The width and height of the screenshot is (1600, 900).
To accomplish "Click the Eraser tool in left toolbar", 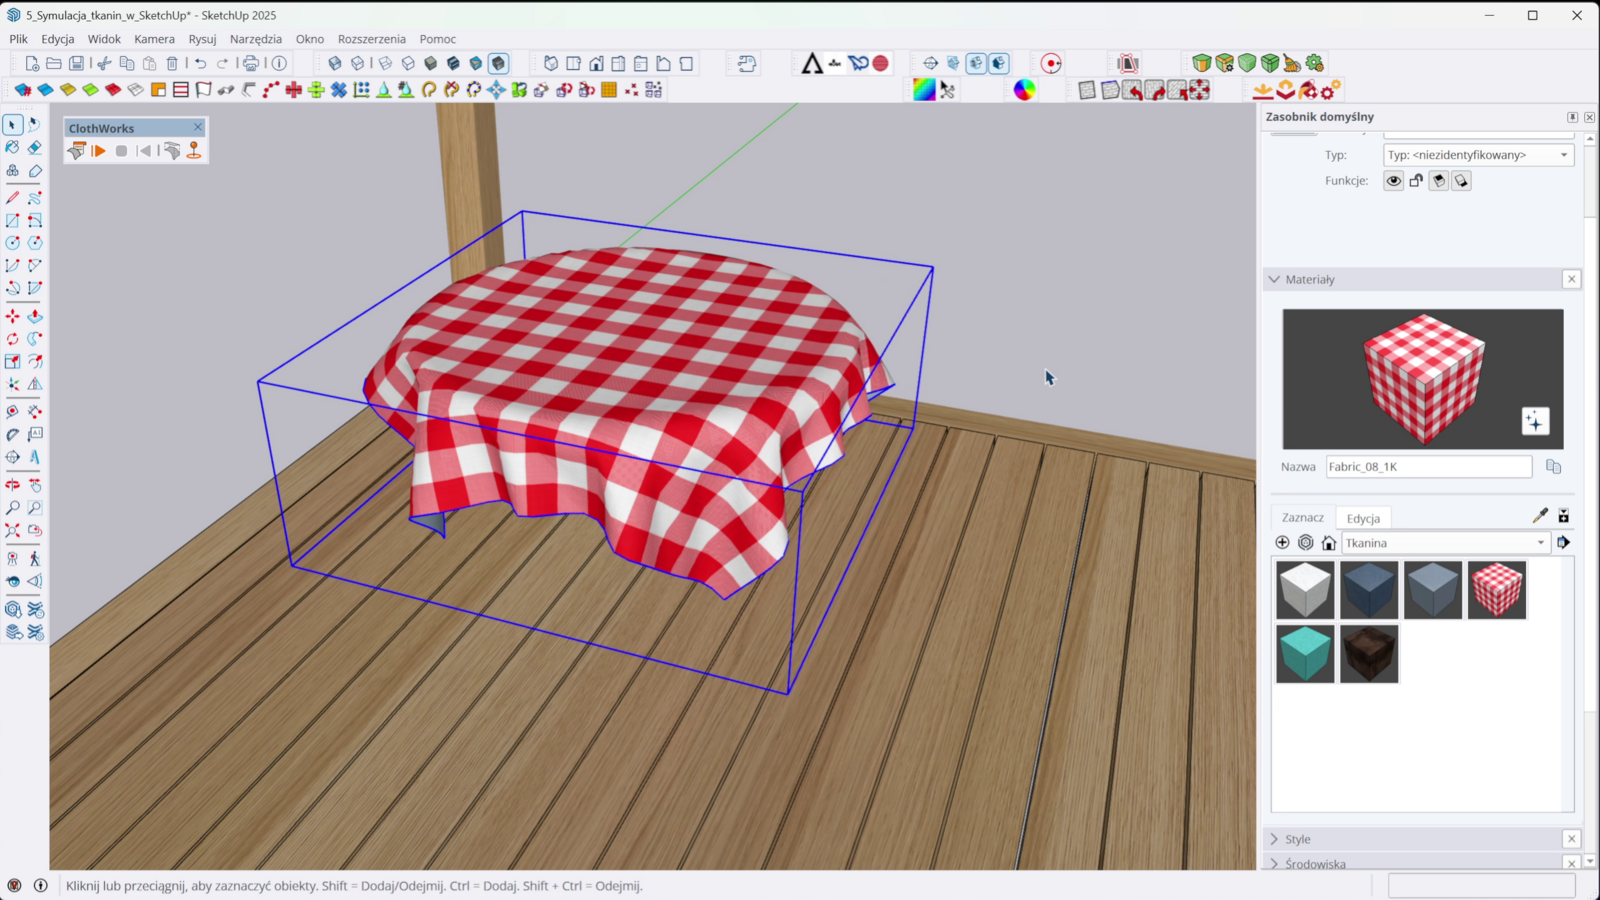I will click(x=35, y=147).
